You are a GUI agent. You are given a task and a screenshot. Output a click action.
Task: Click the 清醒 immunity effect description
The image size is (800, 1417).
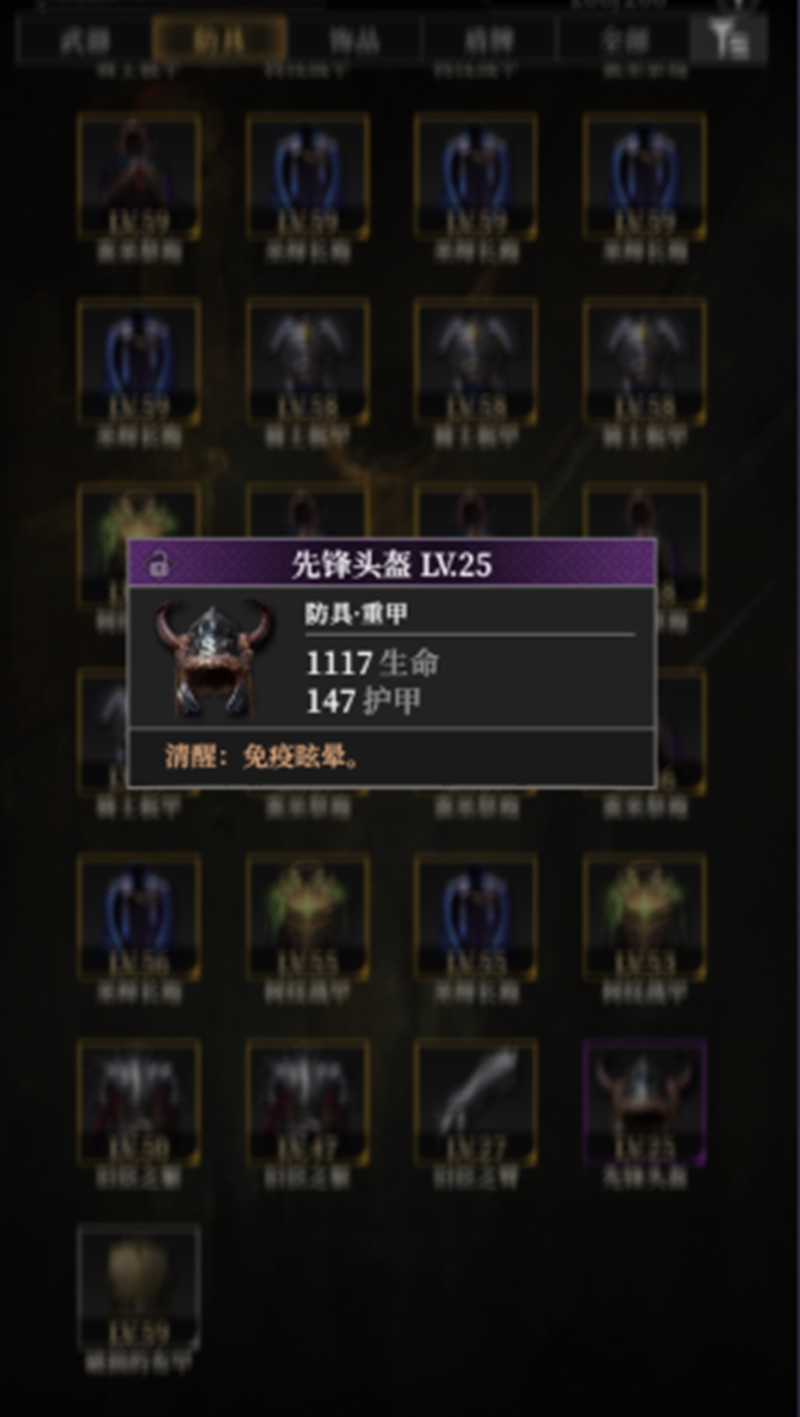[263, 756]
